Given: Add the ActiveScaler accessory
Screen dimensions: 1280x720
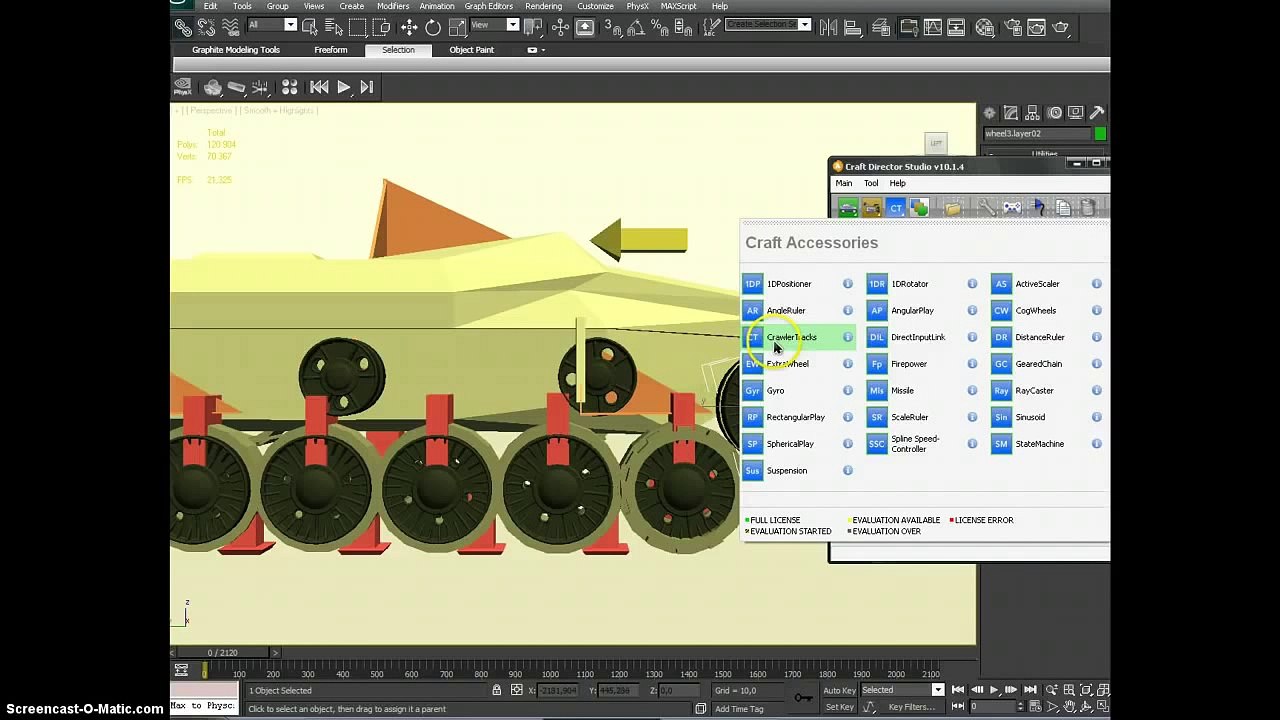Looking at the screenshot, I should tap(1037, 284).
